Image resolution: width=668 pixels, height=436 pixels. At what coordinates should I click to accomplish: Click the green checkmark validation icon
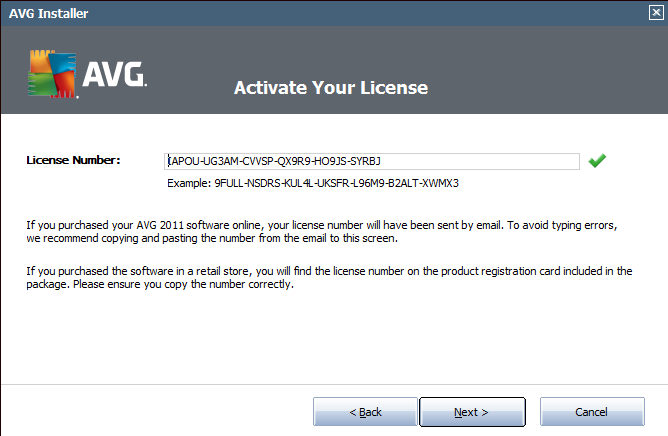[x=597, y=160]
